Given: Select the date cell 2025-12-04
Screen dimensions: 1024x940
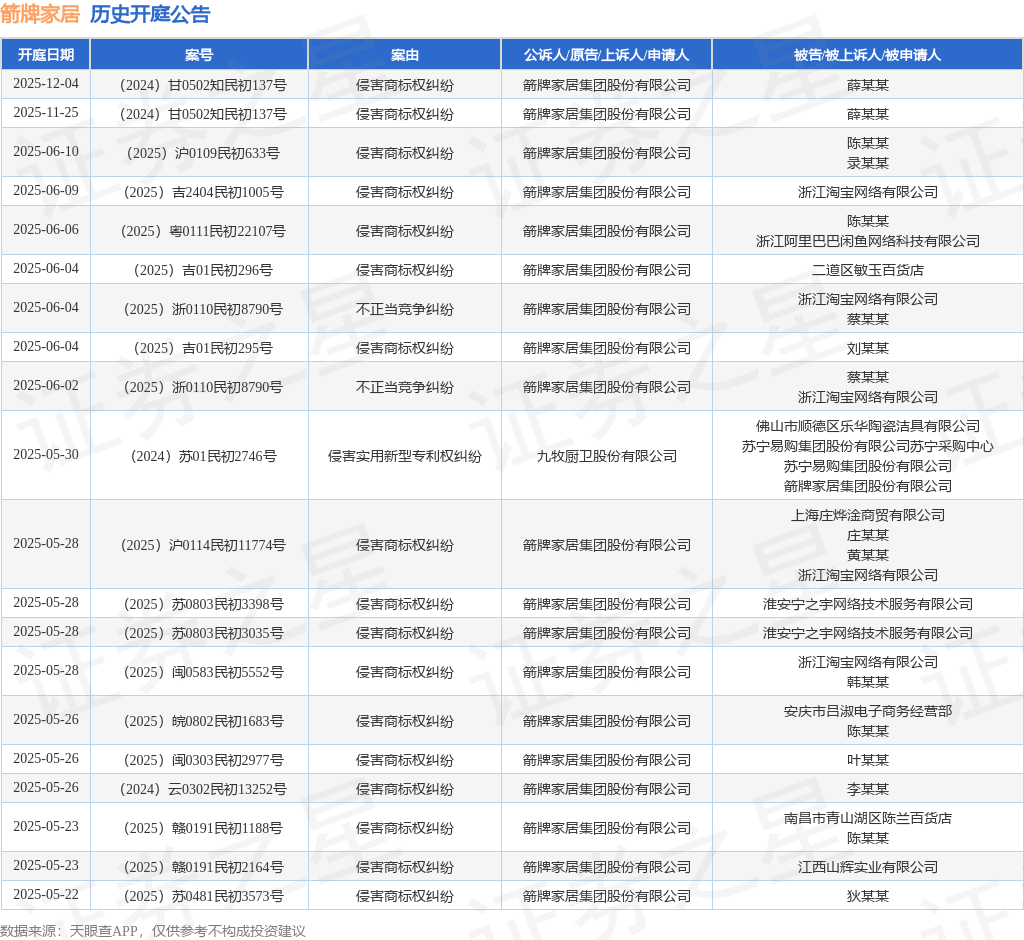Looking at the screenshot, I should 46,84.
